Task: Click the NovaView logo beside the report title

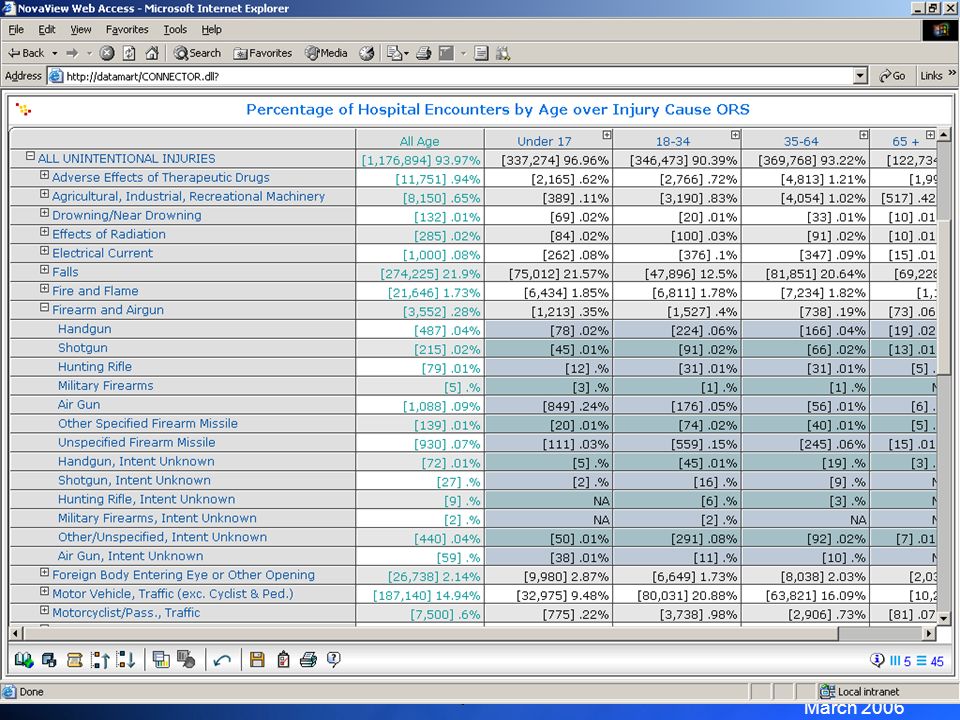Action: [23, 109]
